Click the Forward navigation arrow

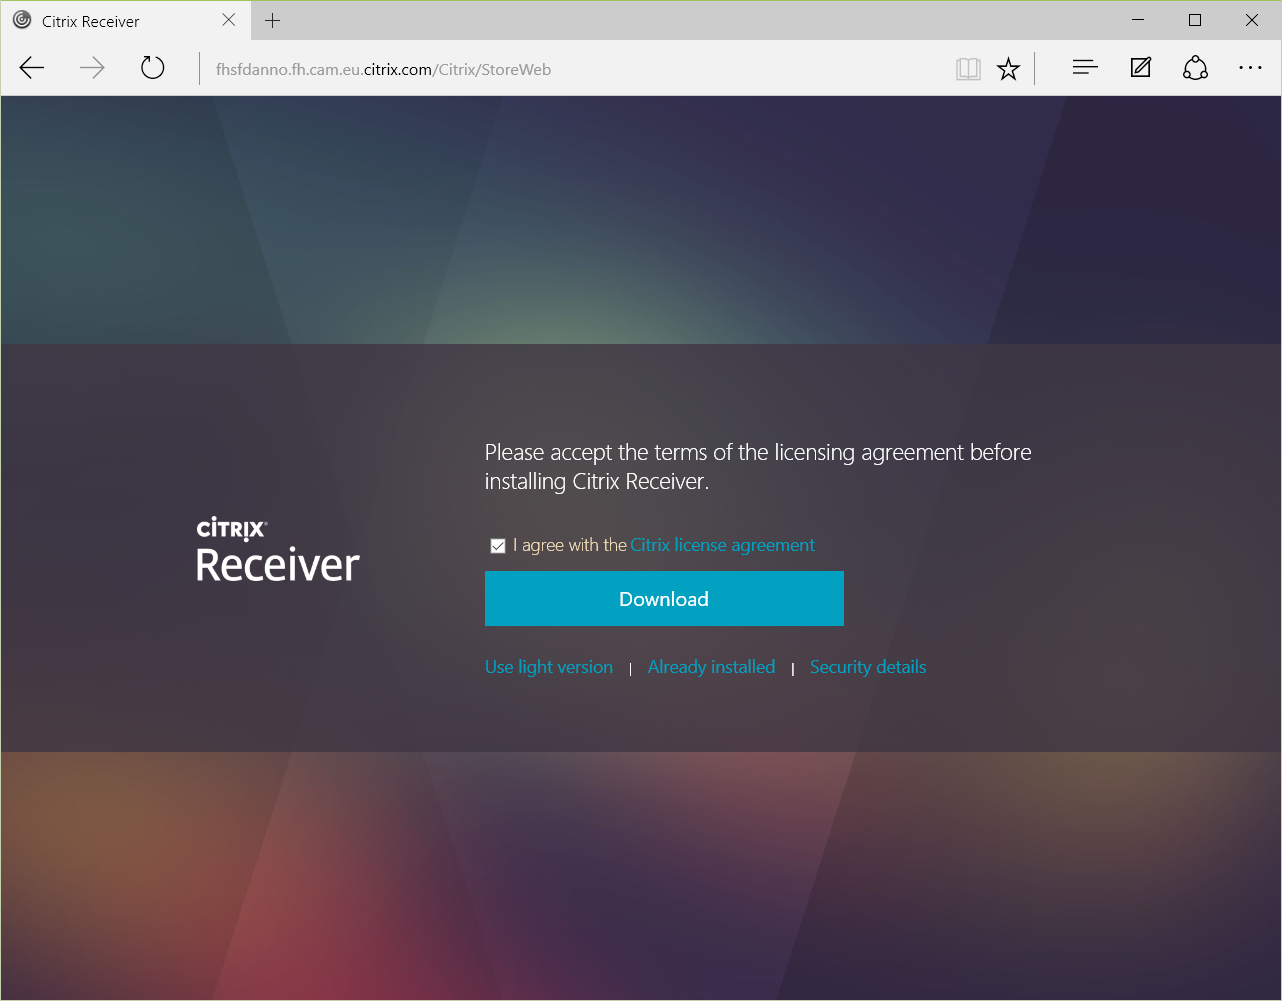[x=92, y=68]
